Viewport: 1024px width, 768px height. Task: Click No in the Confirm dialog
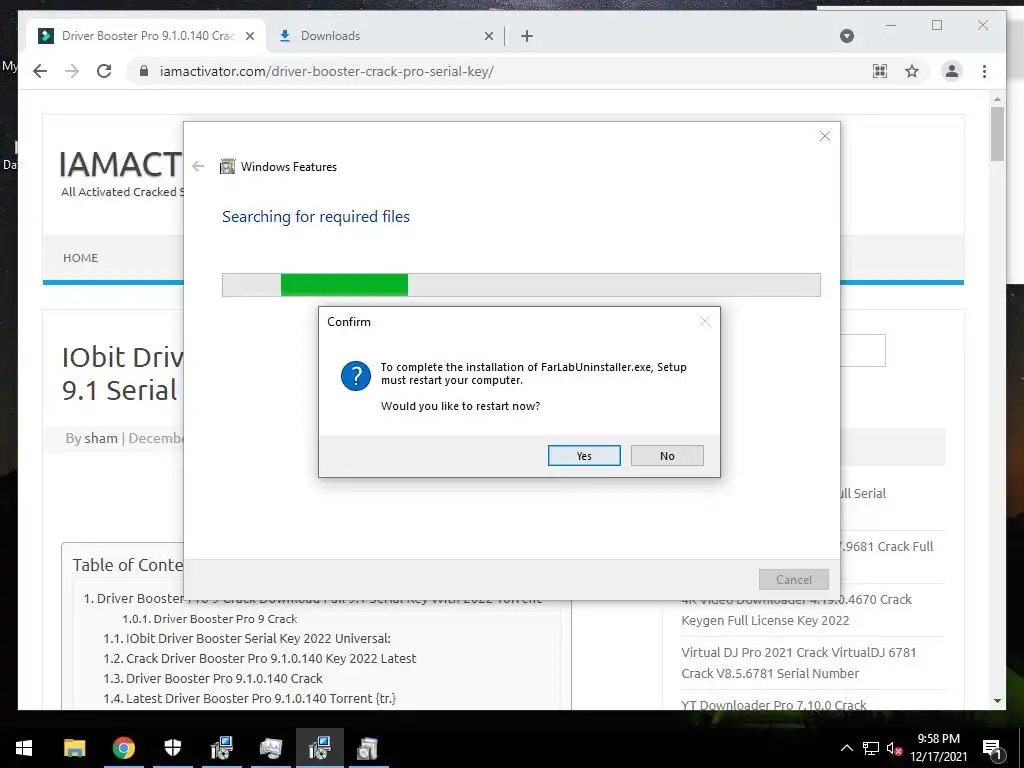point(667,456)
